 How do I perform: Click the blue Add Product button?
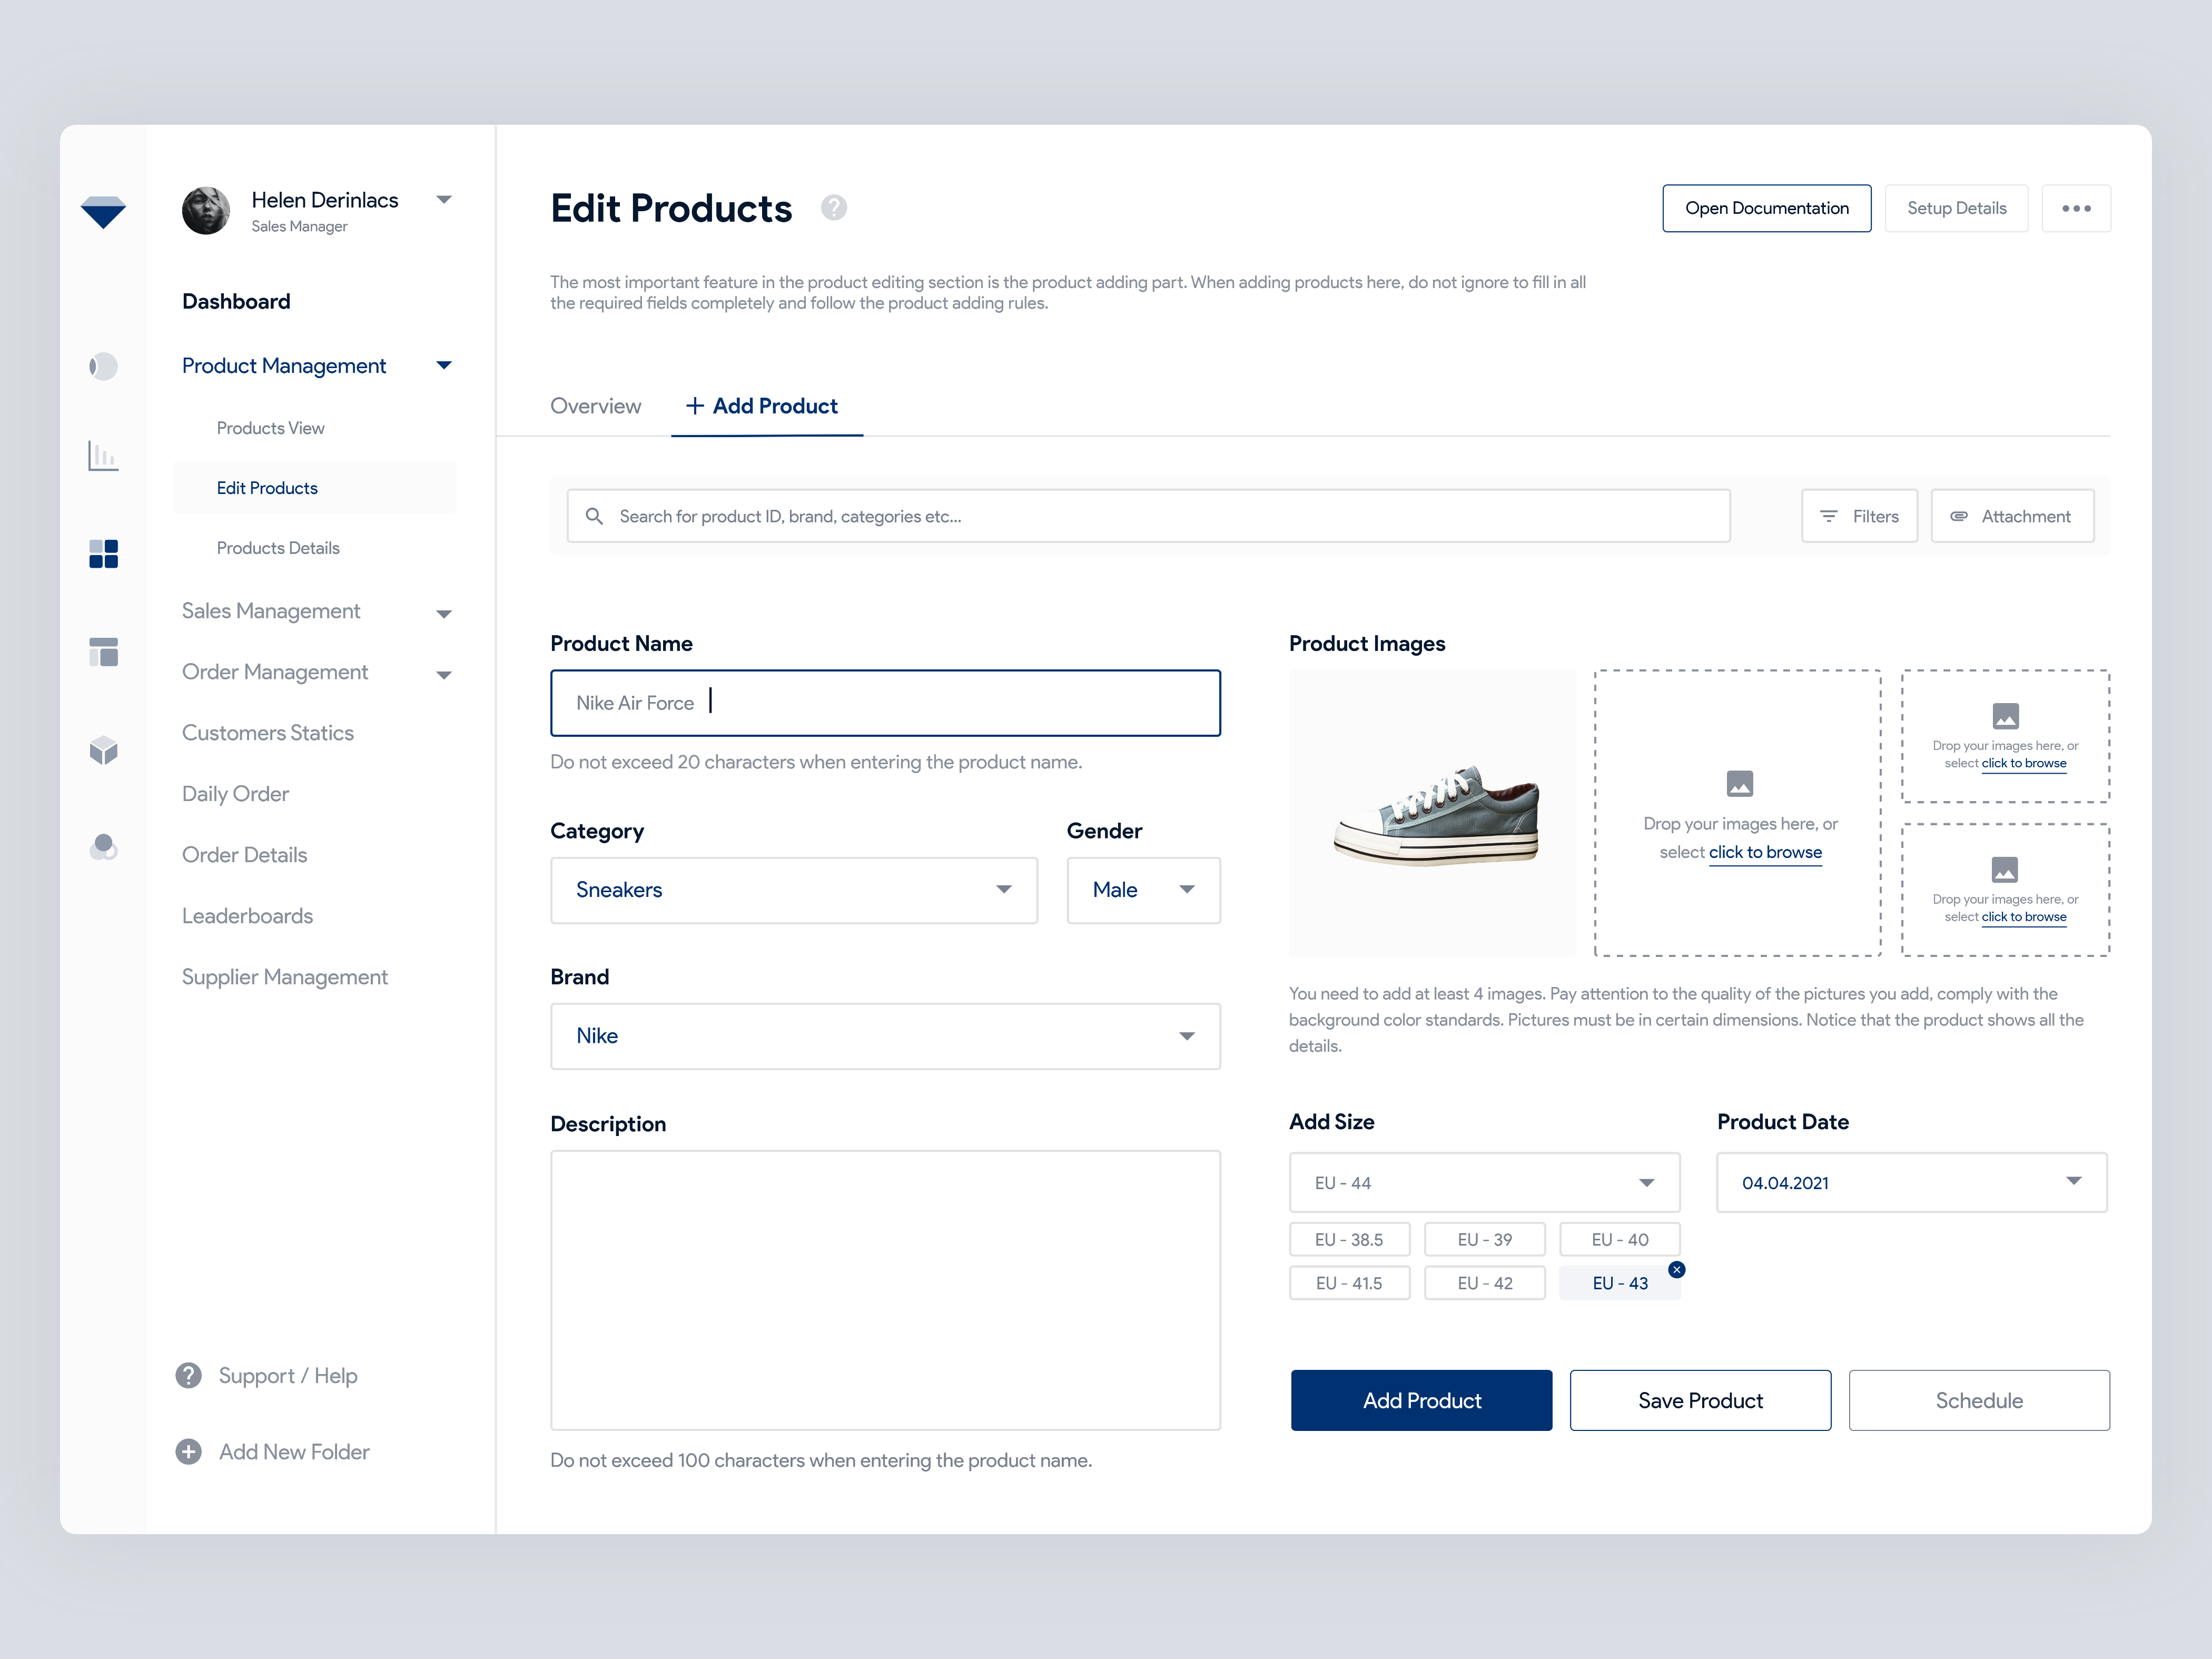pos(1421,1400)
